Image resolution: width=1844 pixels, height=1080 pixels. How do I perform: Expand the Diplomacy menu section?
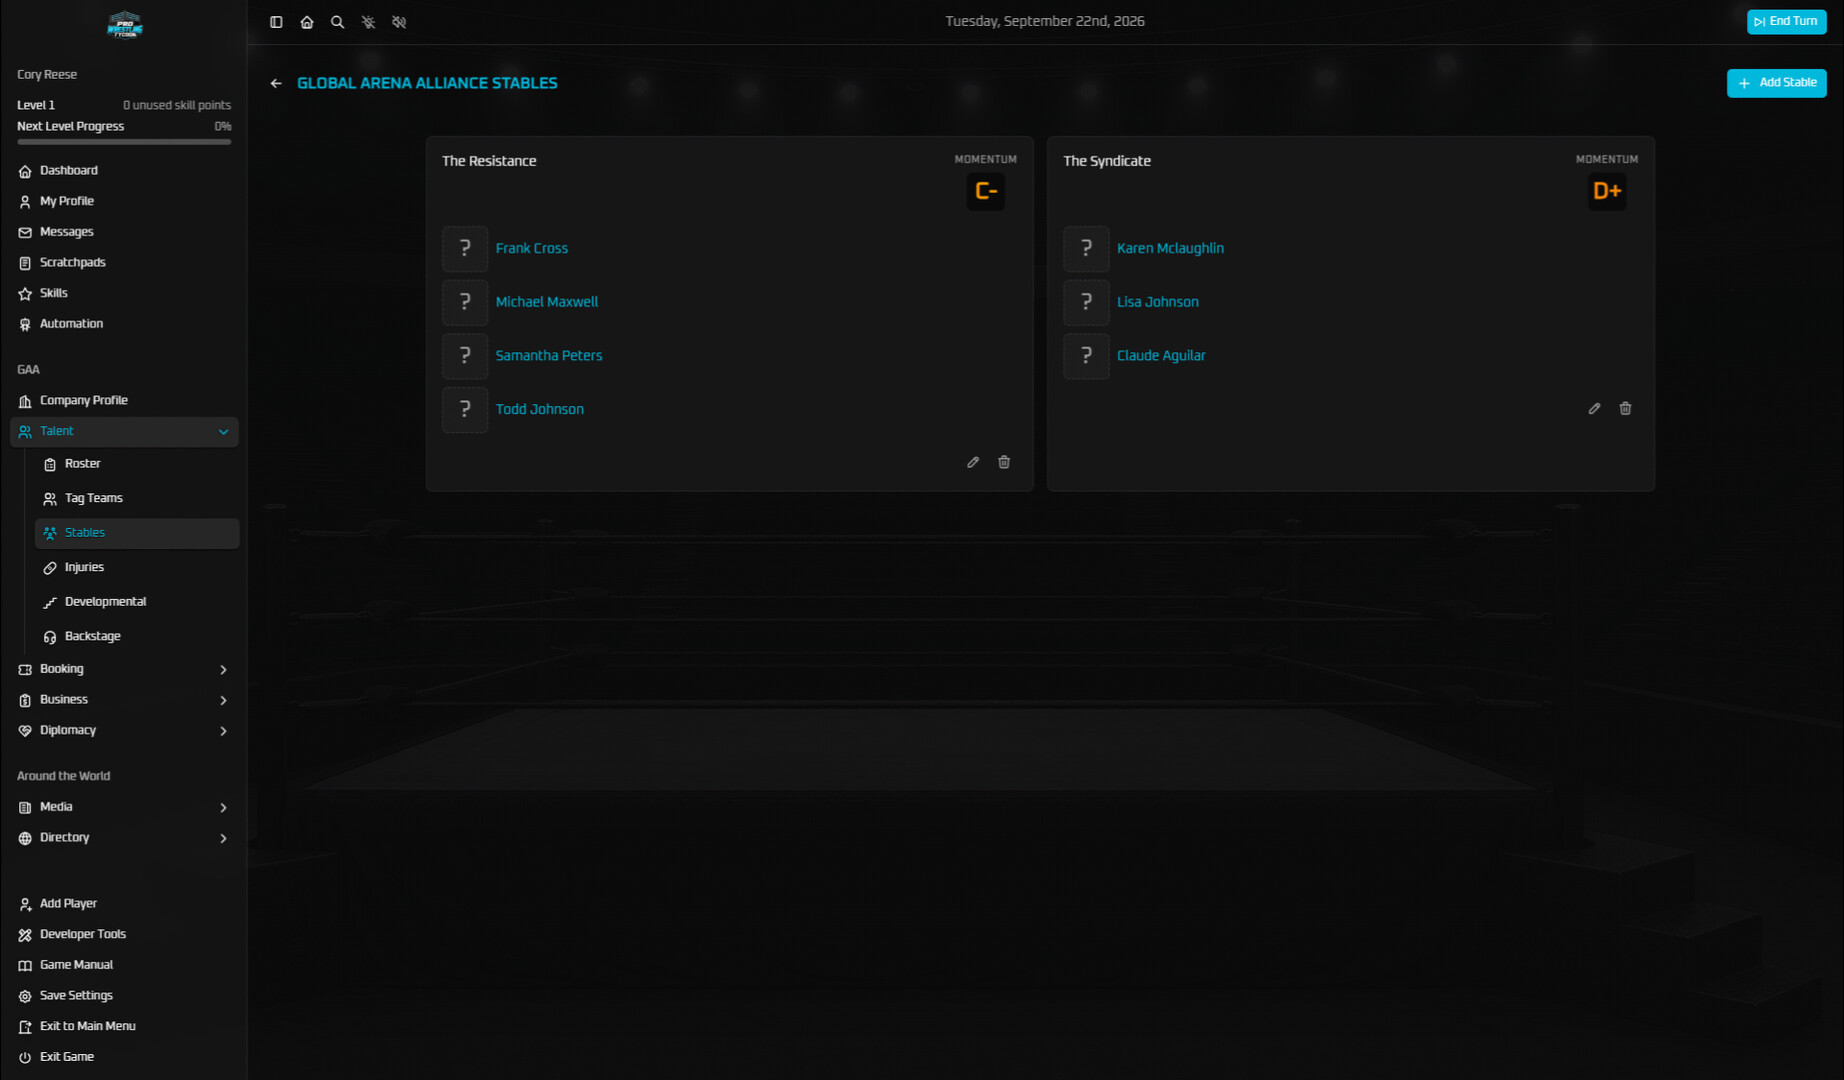pyautogui.click(x=124, y=730)
